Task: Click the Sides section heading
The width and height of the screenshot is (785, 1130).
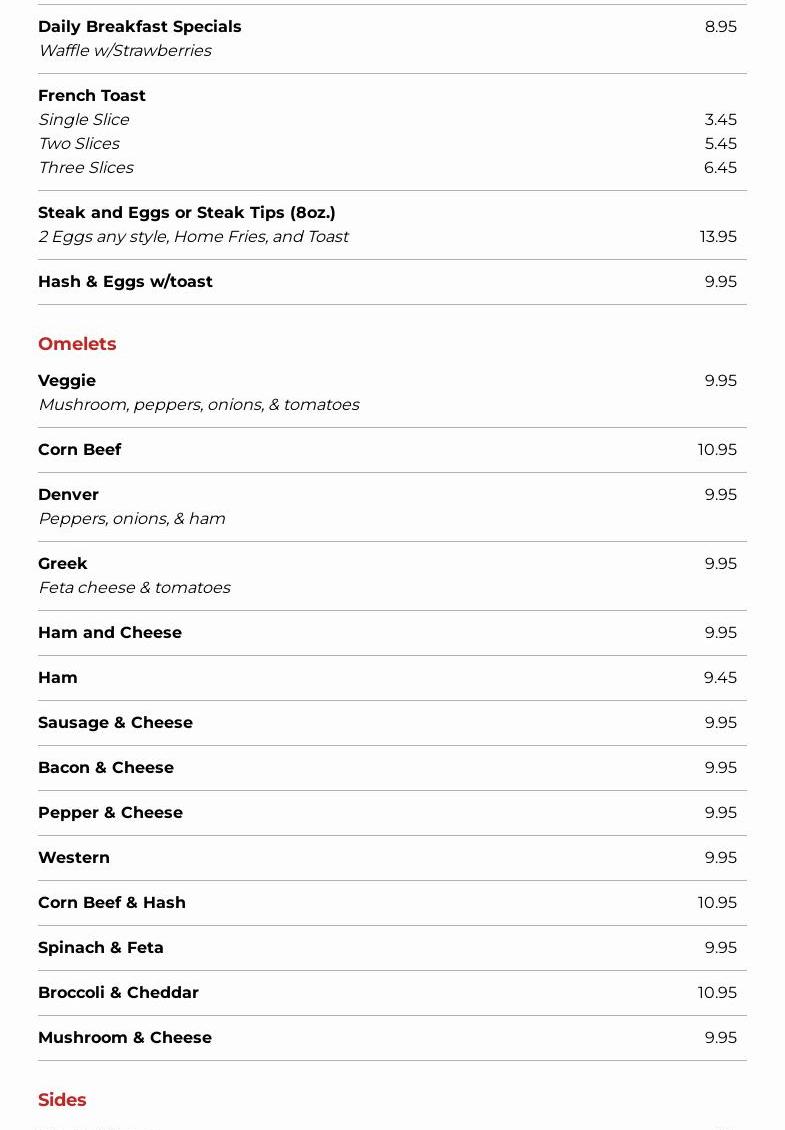Action: point(62,1100)
